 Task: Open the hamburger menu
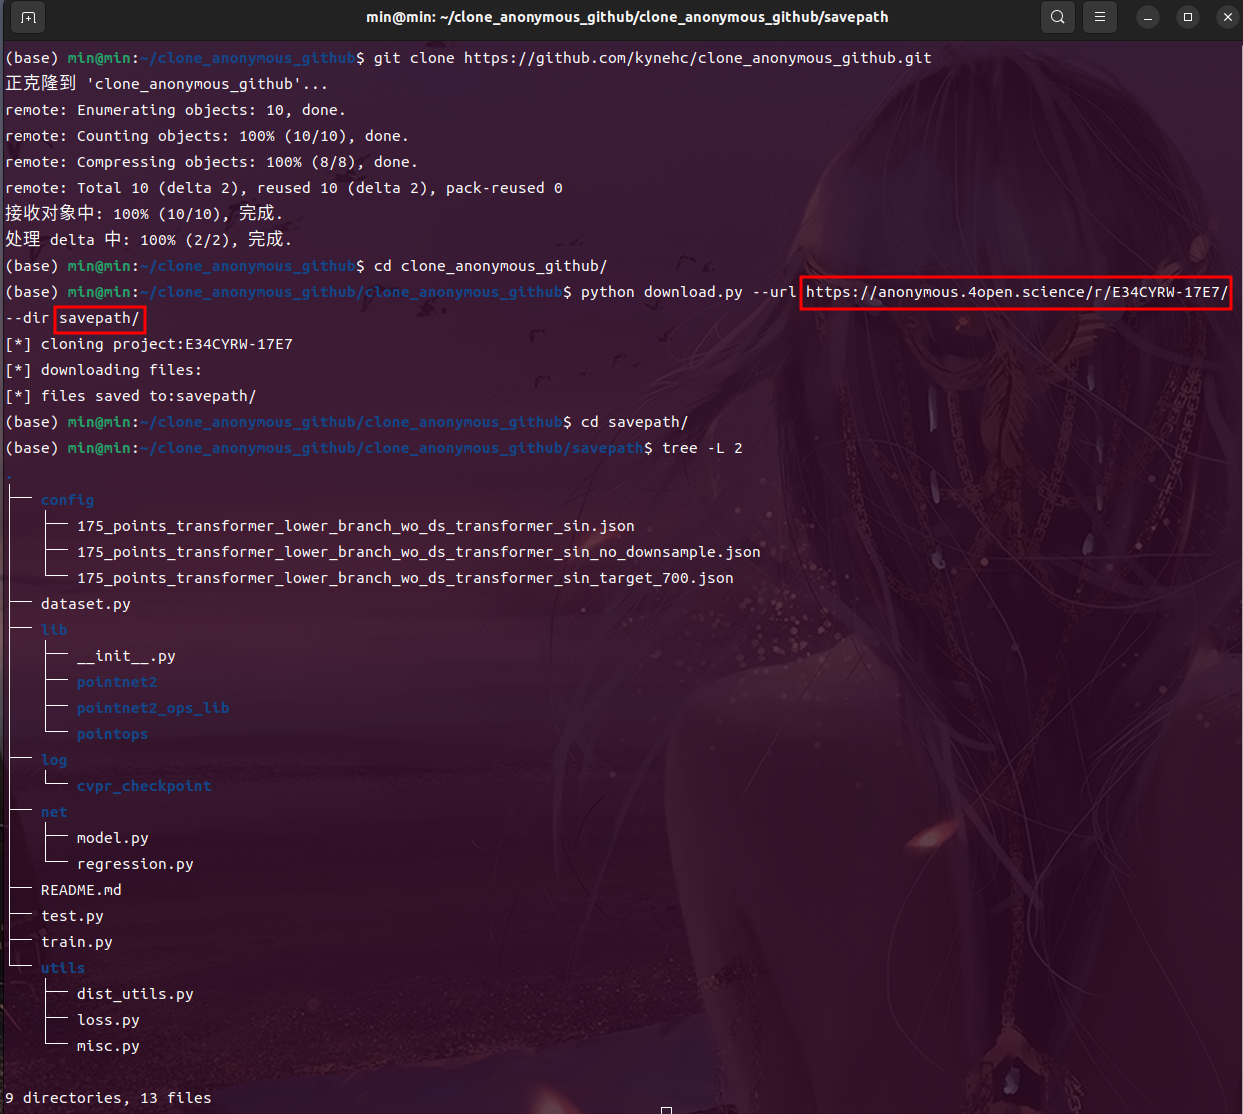(x=1099, y=17)
